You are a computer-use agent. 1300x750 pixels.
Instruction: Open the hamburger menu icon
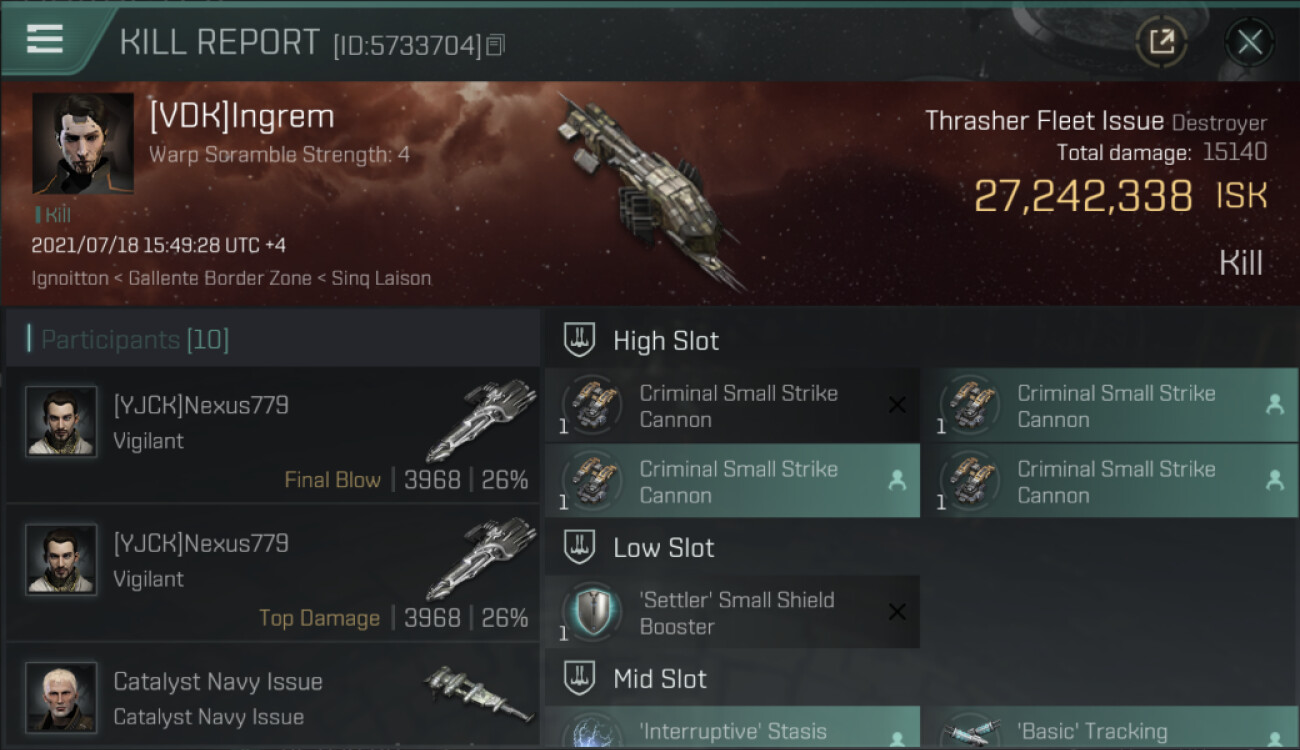click(44, 38)
